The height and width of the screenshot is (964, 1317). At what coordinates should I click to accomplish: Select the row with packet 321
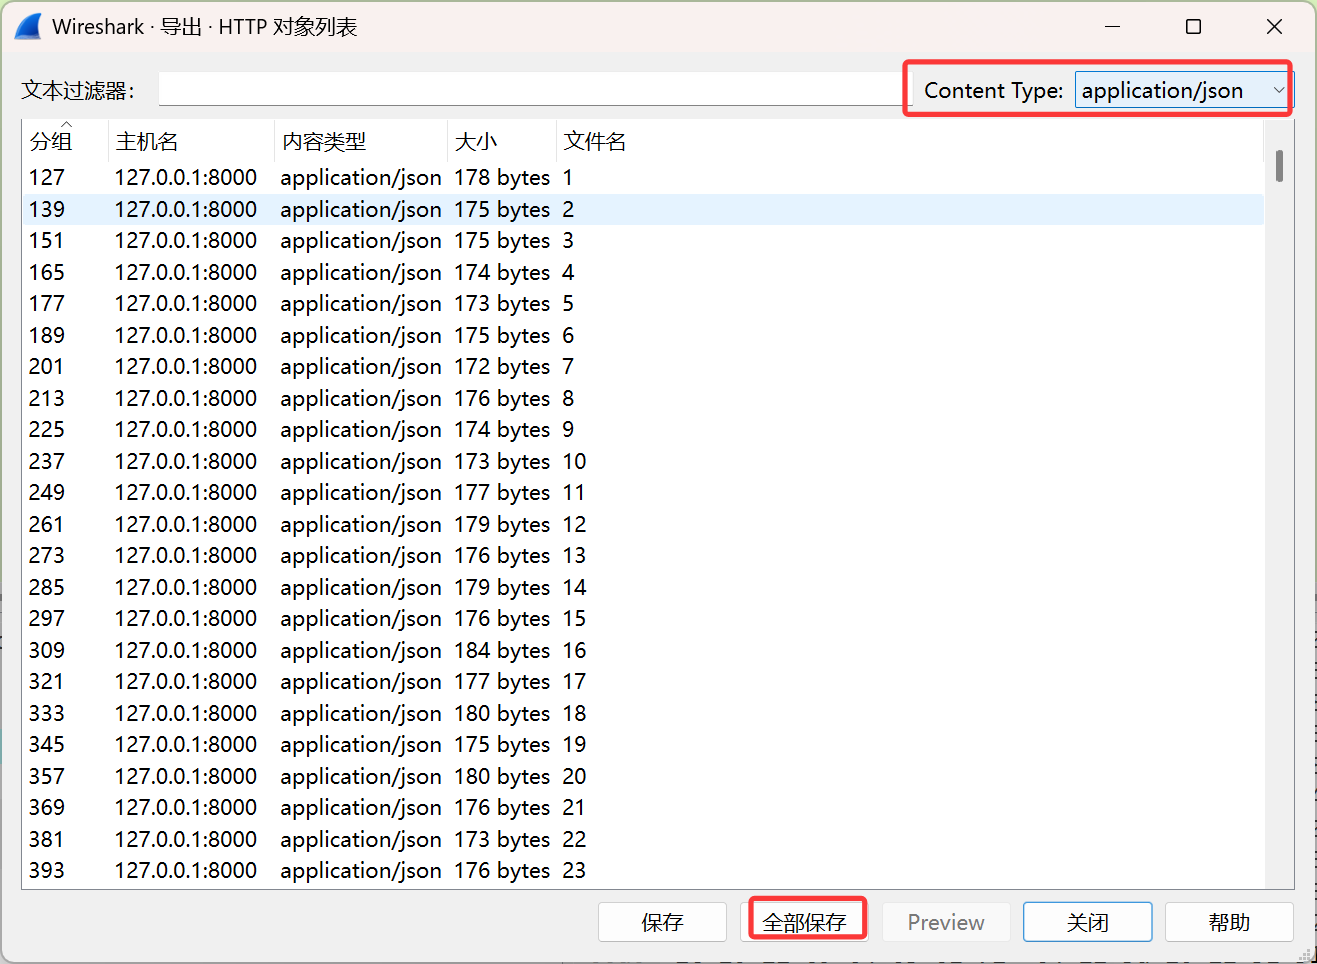643,682
